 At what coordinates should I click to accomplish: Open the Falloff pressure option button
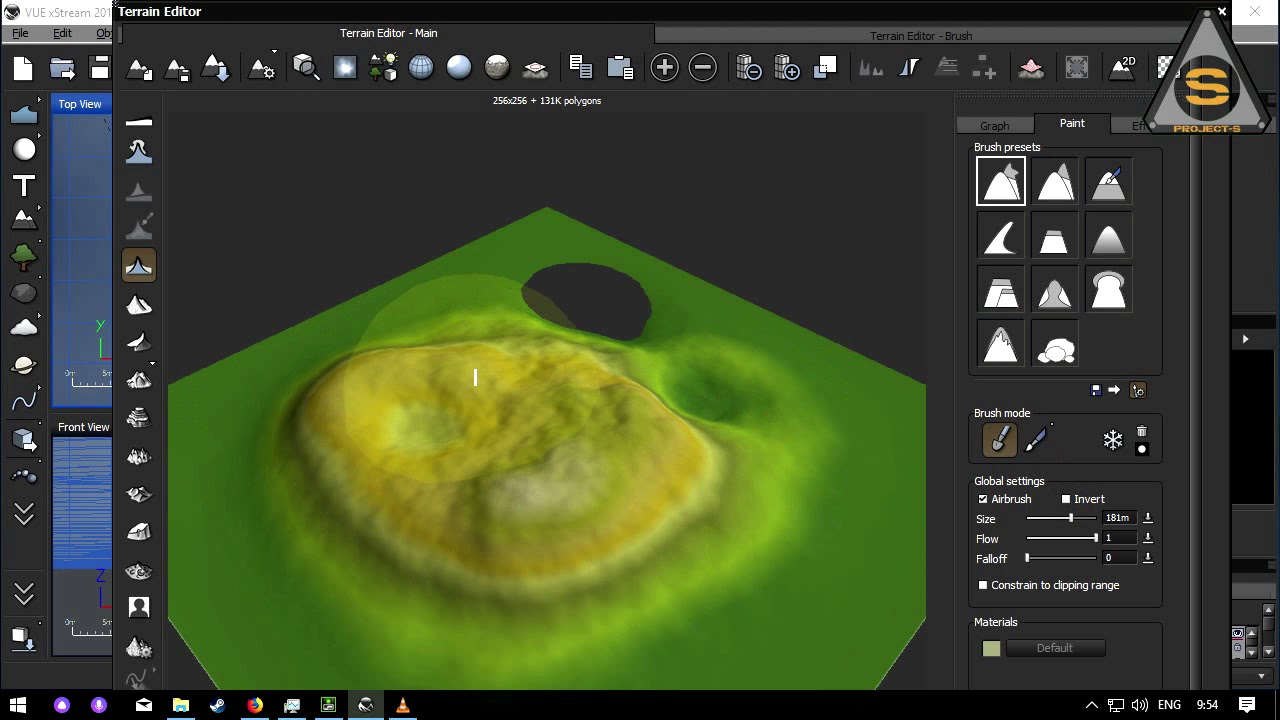coord(1147,558)
